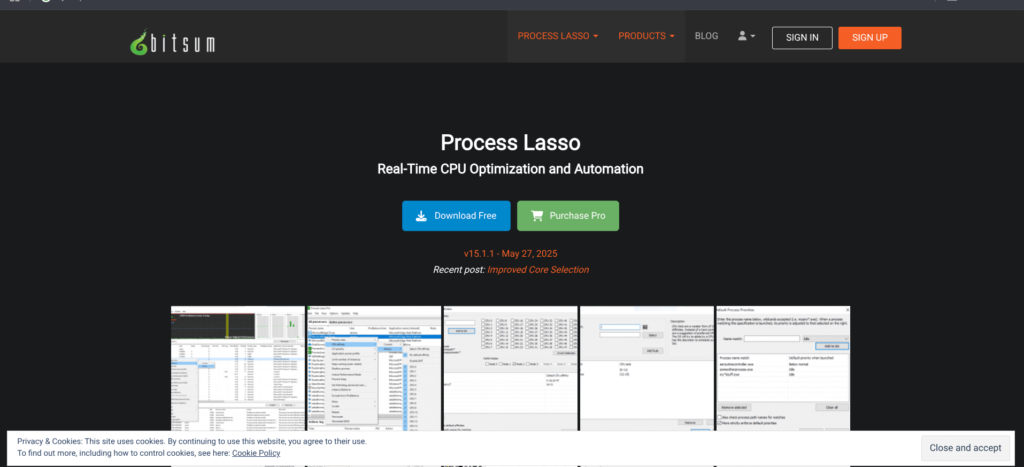Click the Download Free button

[456, 216]
